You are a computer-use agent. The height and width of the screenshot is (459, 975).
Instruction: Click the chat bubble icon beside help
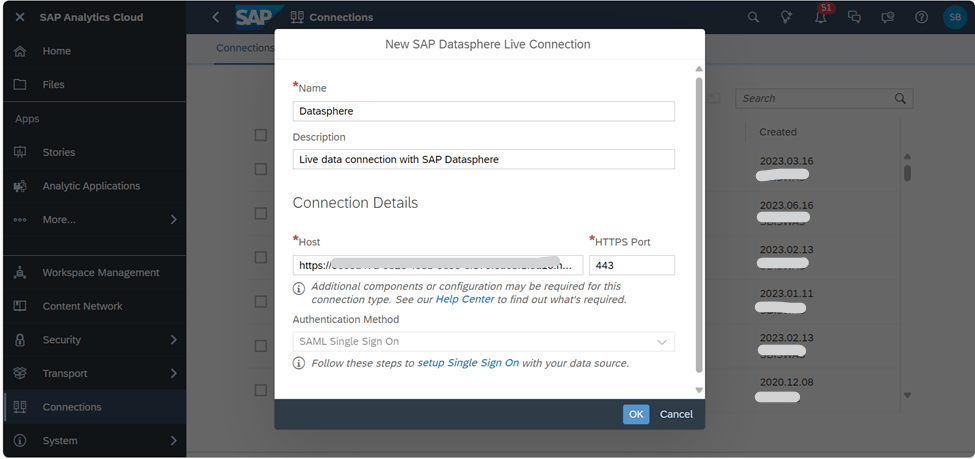pyautogui.click(x=888, y=17)
